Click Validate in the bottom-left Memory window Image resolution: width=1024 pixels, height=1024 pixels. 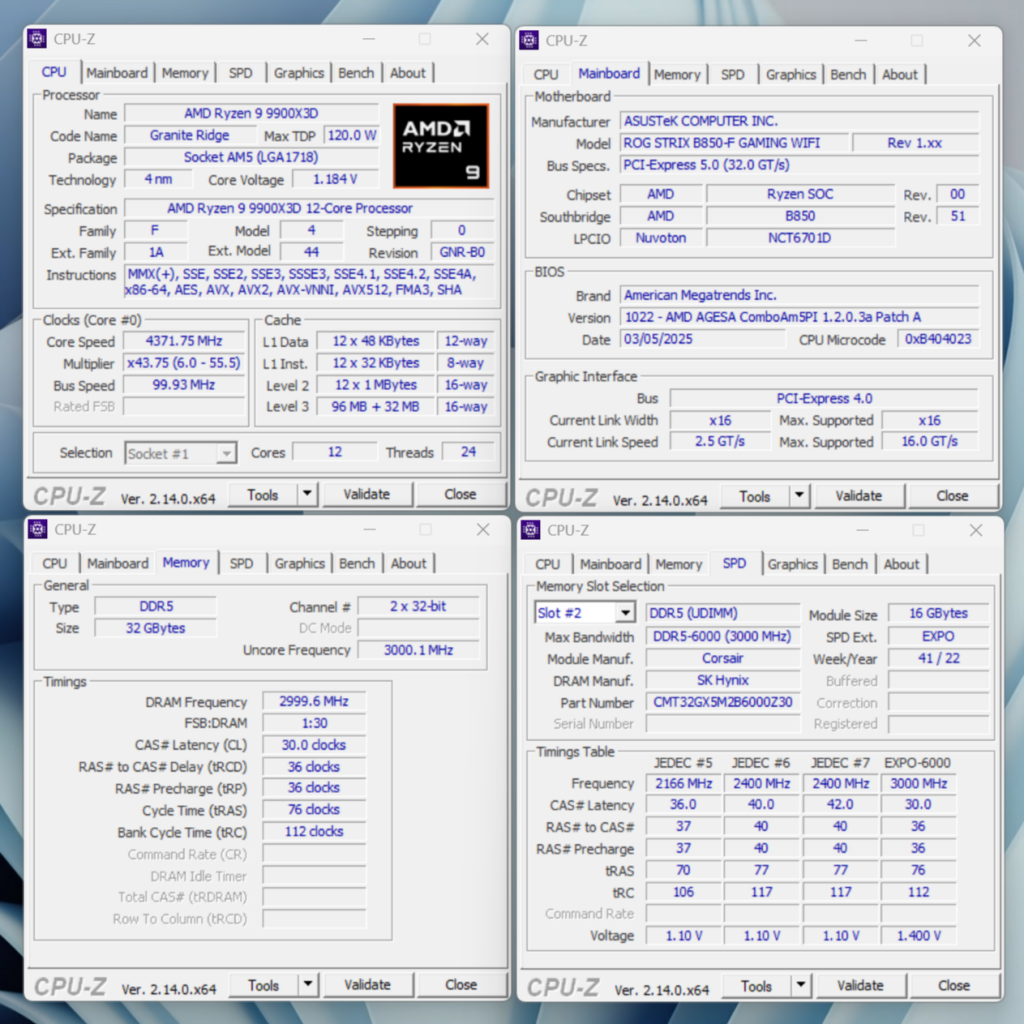tap(368, 984)
